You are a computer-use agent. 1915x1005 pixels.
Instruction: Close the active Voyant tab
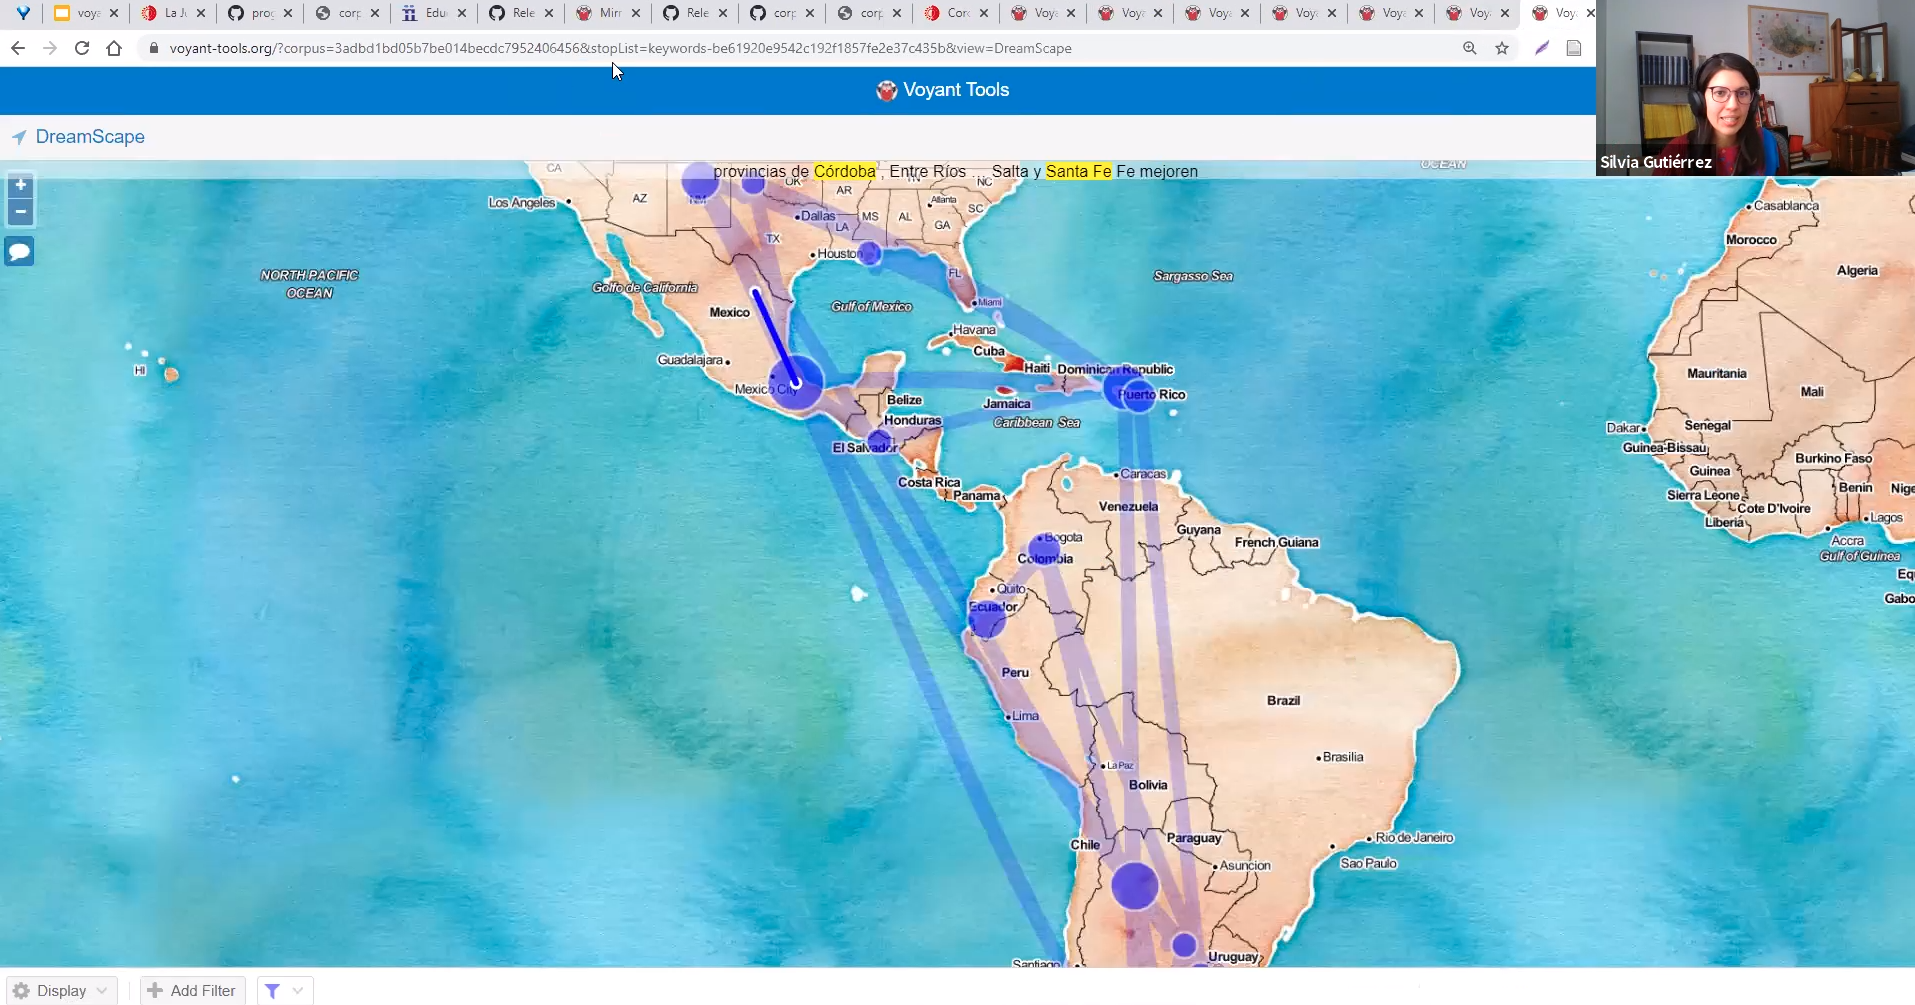click(1590, 13)
